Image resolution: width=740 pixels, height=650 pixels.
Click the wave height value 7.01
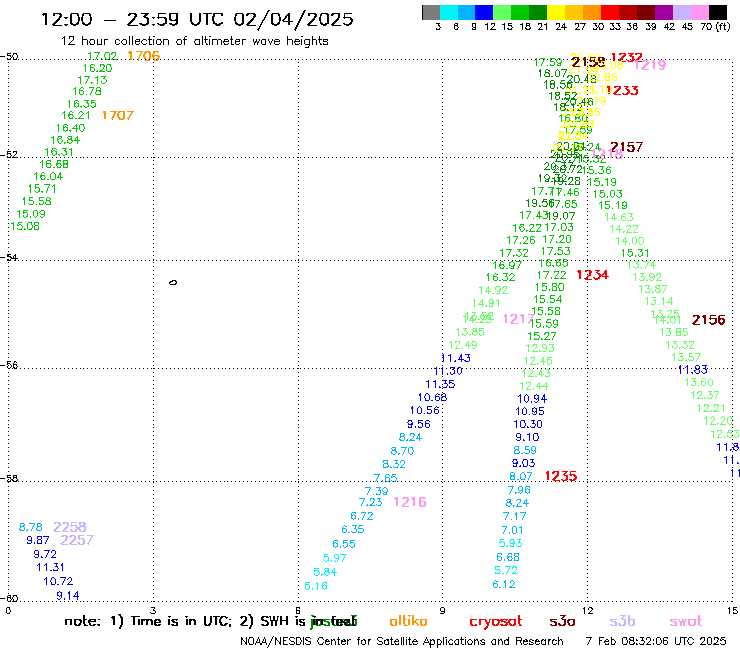[x=513, y=530]
